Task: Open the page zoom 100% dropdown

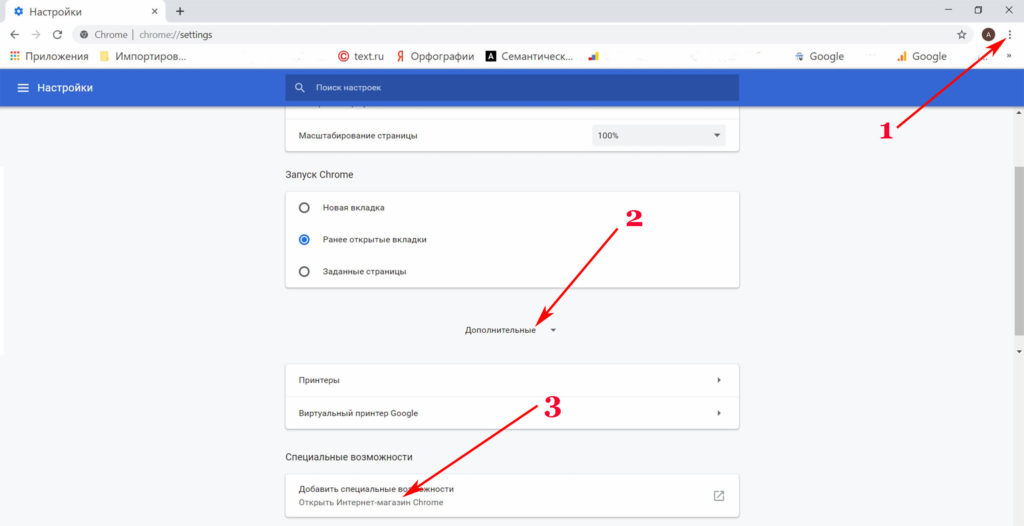Action: tap(659, 135)
